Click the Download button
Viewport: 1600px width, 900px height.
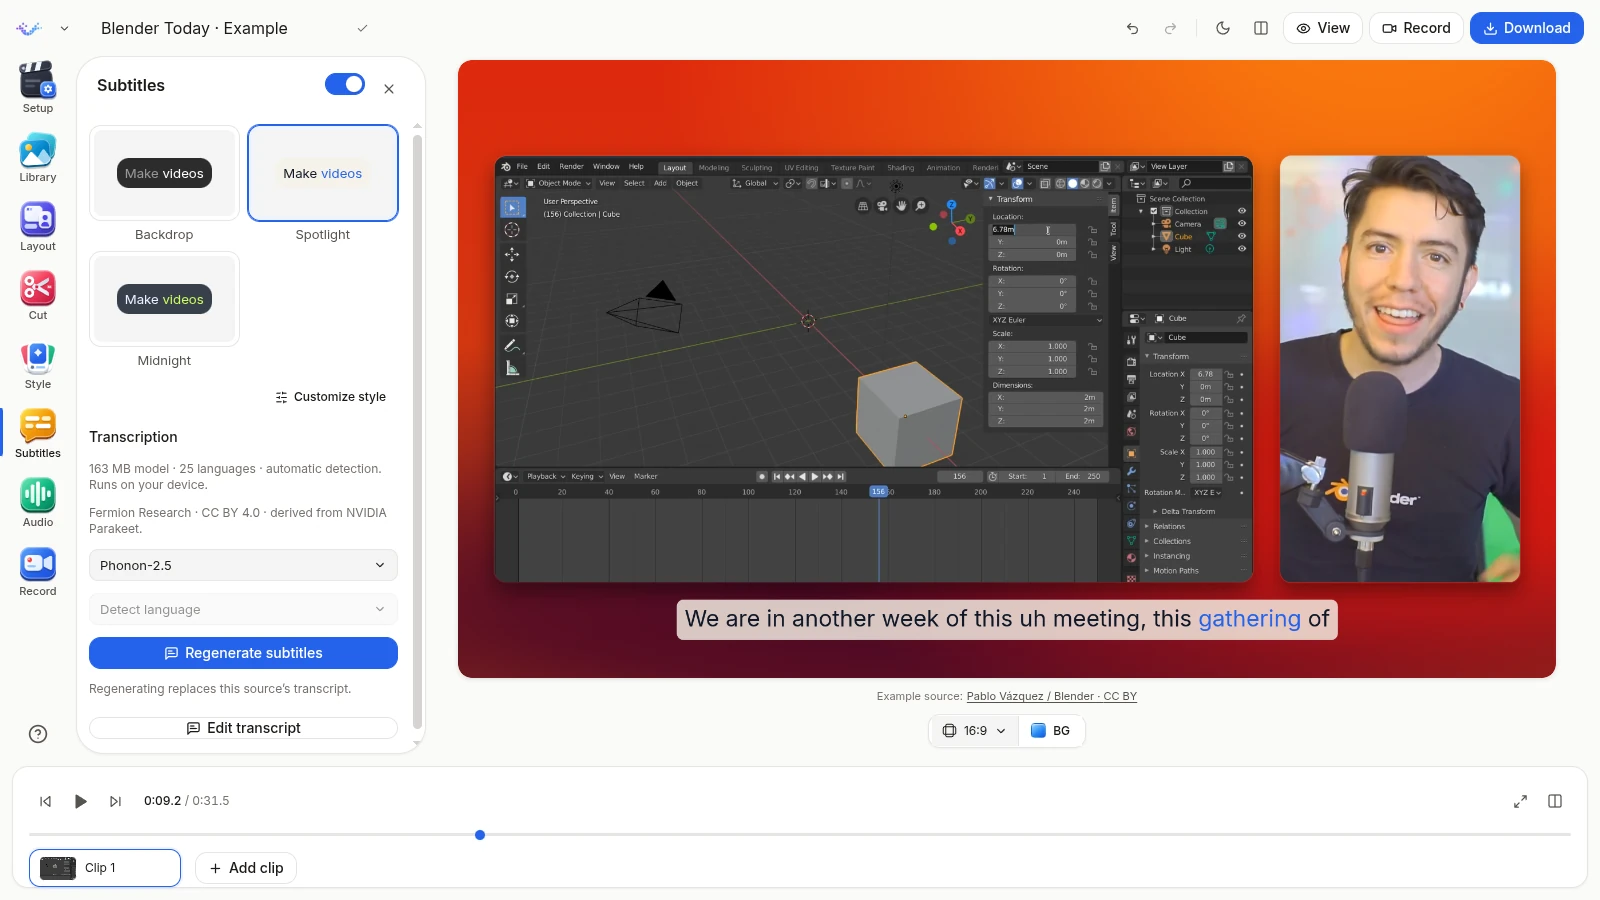(1527, 28)
